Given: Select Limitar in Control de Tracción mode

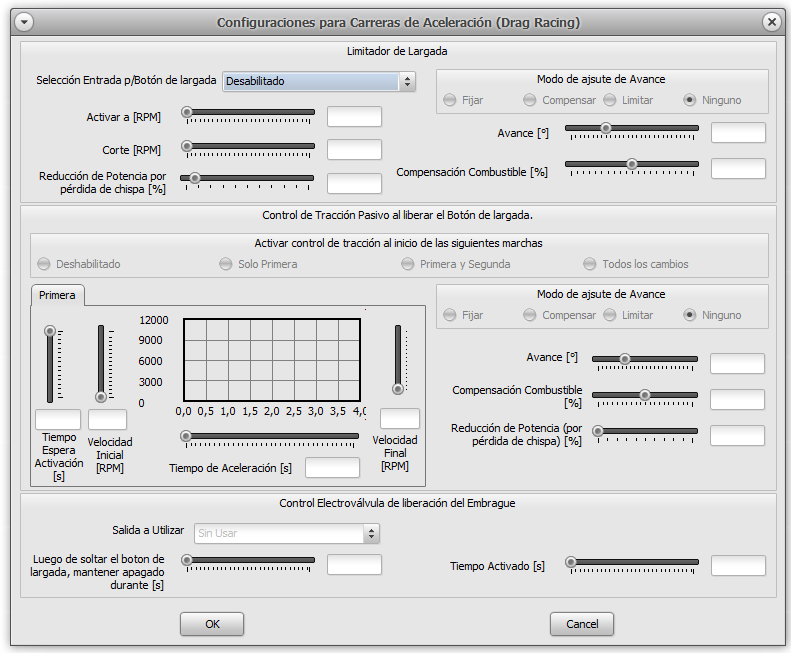Looking at the screenshot, I should (x=628, y=315).
